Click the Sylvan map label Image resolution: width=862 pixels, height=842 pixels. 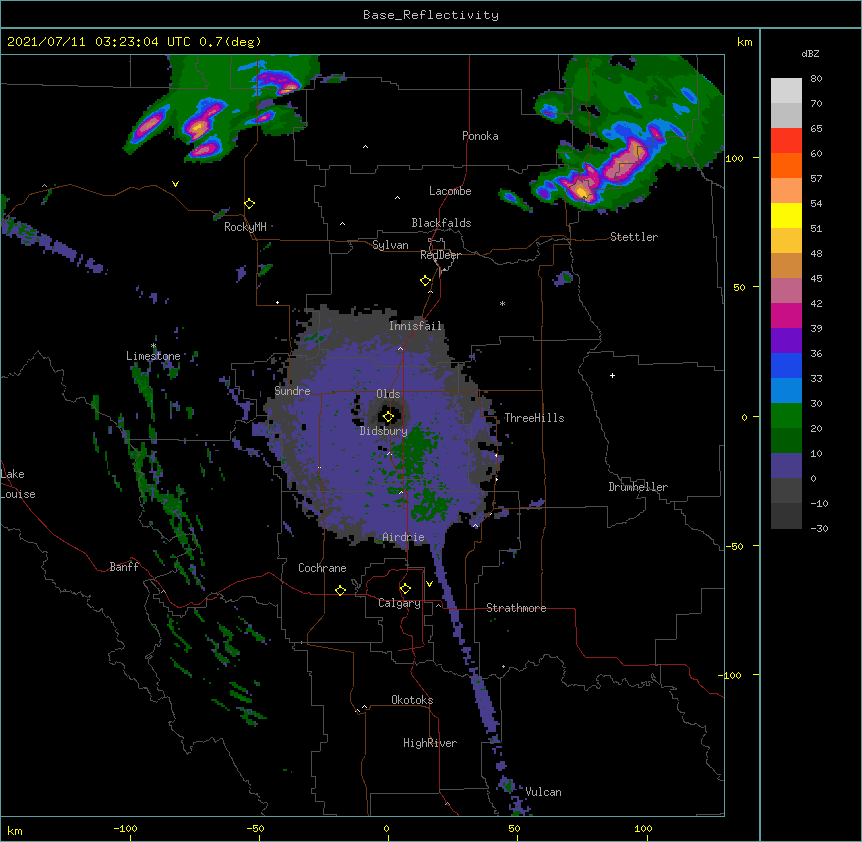point(390,245)
